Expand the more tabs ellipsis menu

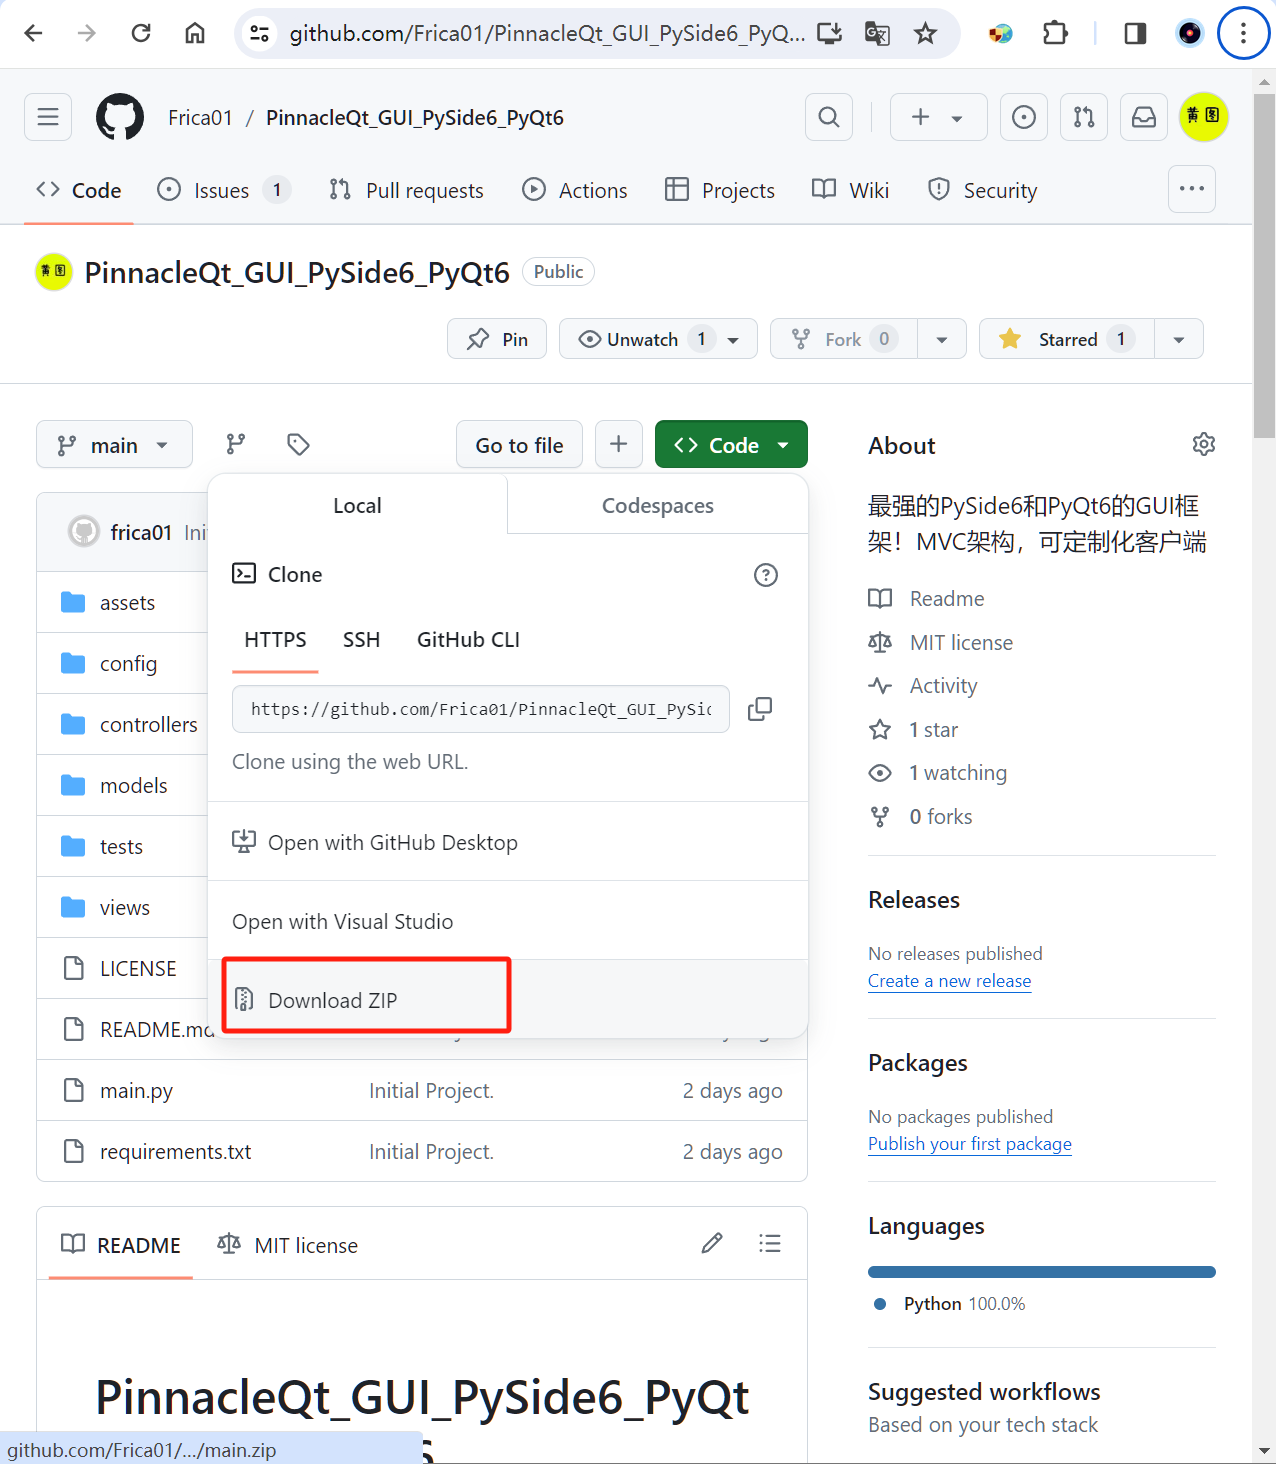click(x=1192, y=189)
